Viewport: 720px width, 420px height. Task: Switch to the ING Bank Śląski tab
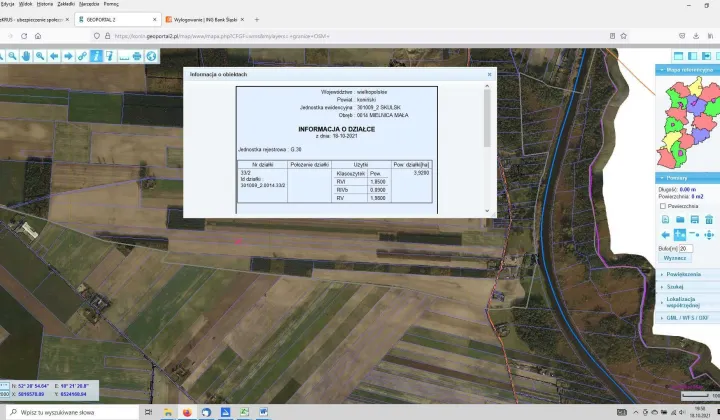click(205, 20)
